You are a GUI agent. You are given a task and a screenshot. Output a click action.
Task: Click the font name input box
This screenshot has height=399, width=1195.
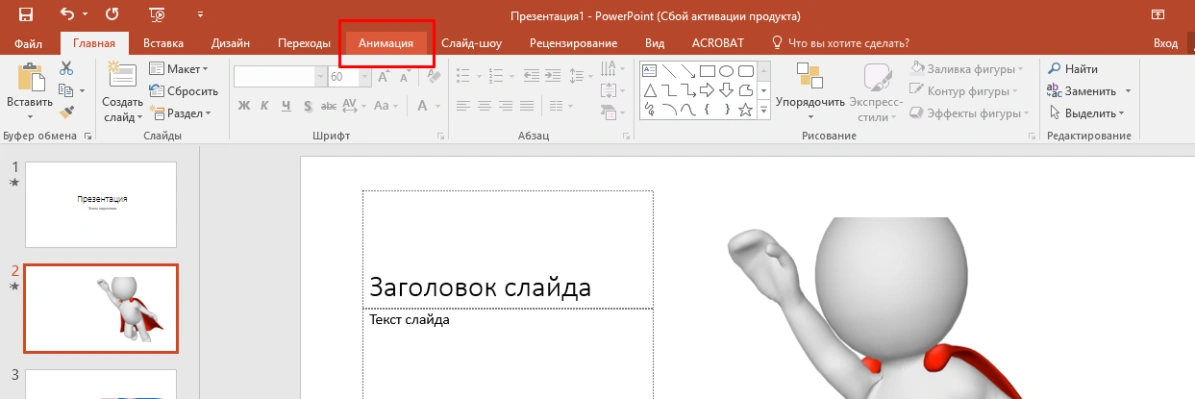coord(274,77)
